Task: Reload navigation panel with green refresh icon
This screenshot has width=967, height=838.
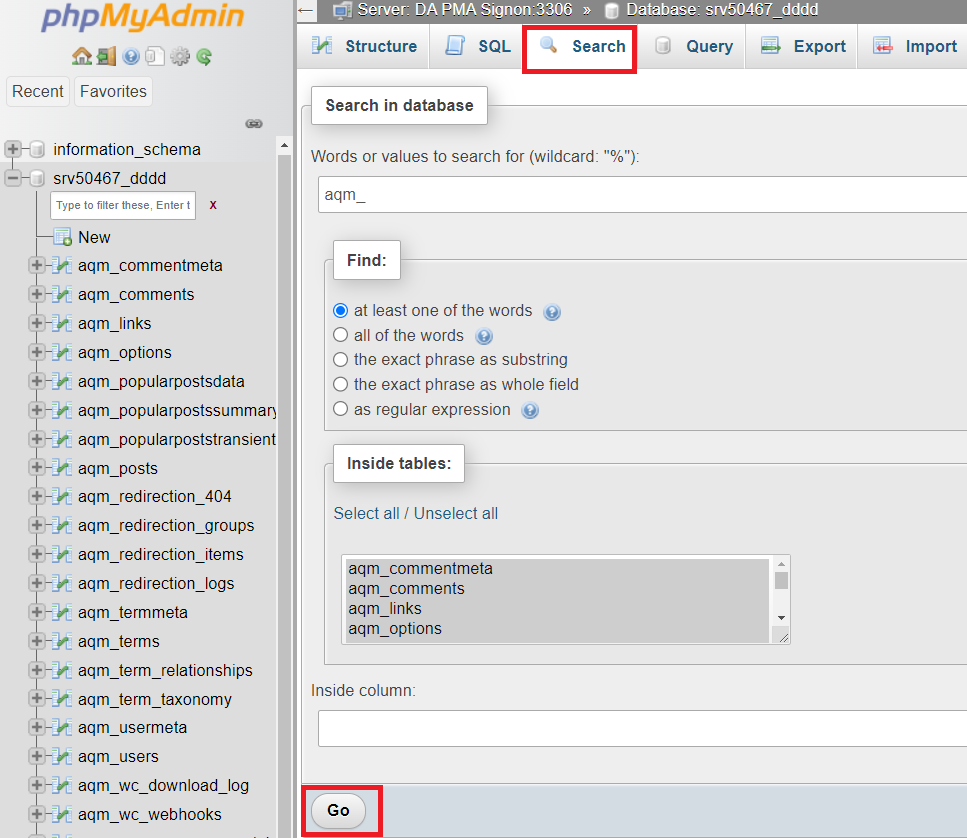Action: pyautogui.click(x=204, y=57)
